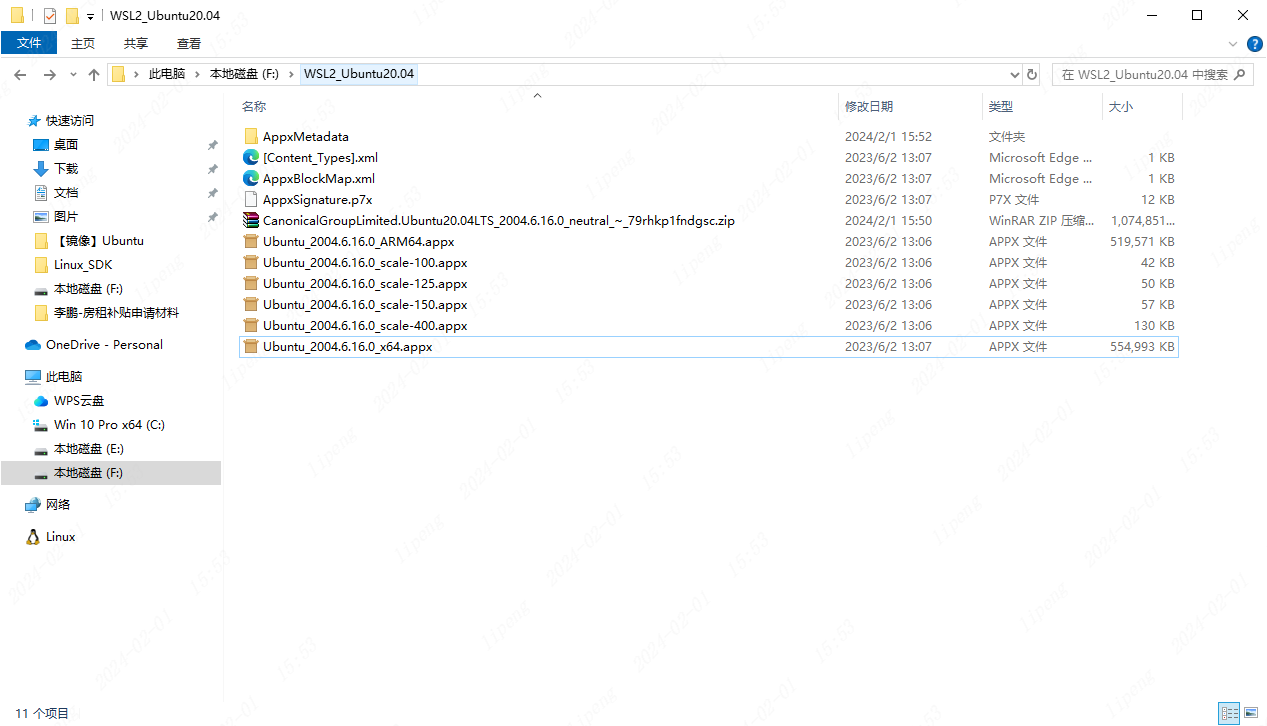The width and height of the screenshot is (1267, 726).
Task: Open the recent locations dropdown
Action: pos(73,75)
